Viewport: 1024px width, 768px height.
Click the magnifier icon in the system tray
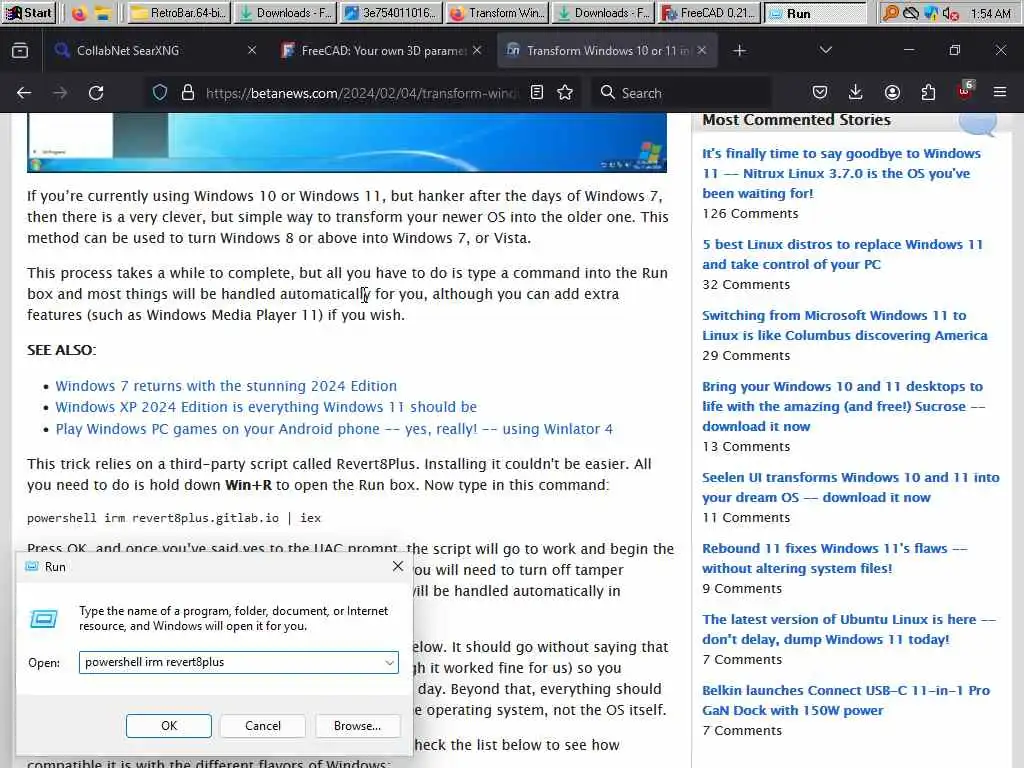890,13
